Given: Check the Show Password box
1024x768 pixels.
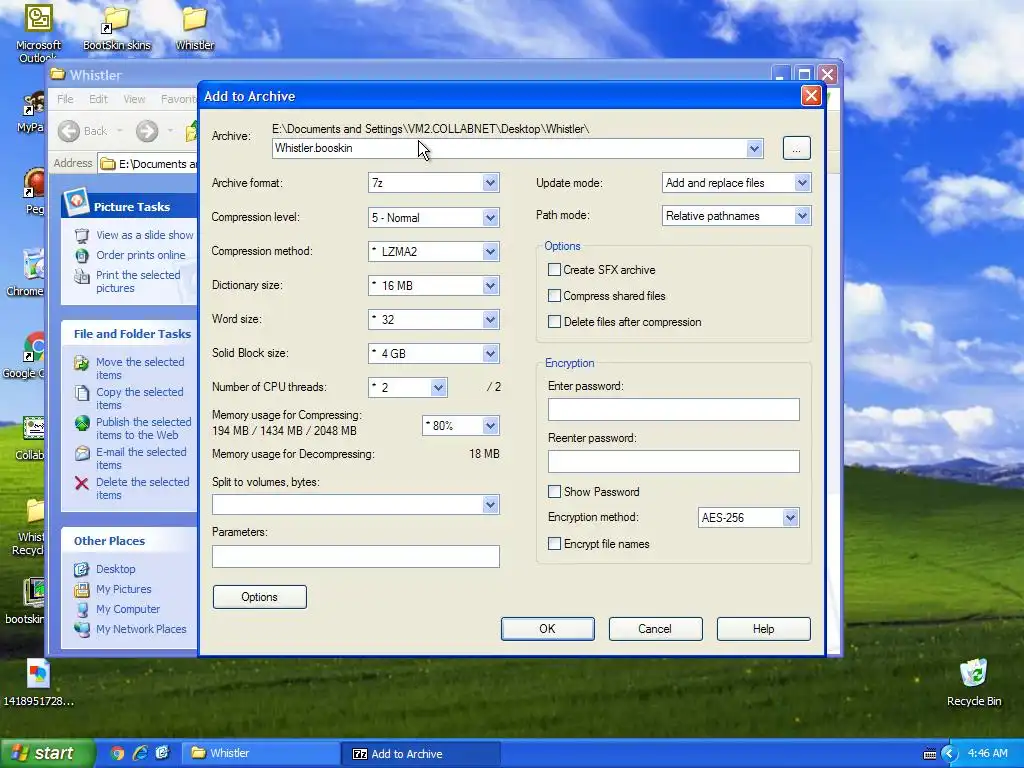Looking at the screenshot, I should pyautogui.click(x=554, y=492).
